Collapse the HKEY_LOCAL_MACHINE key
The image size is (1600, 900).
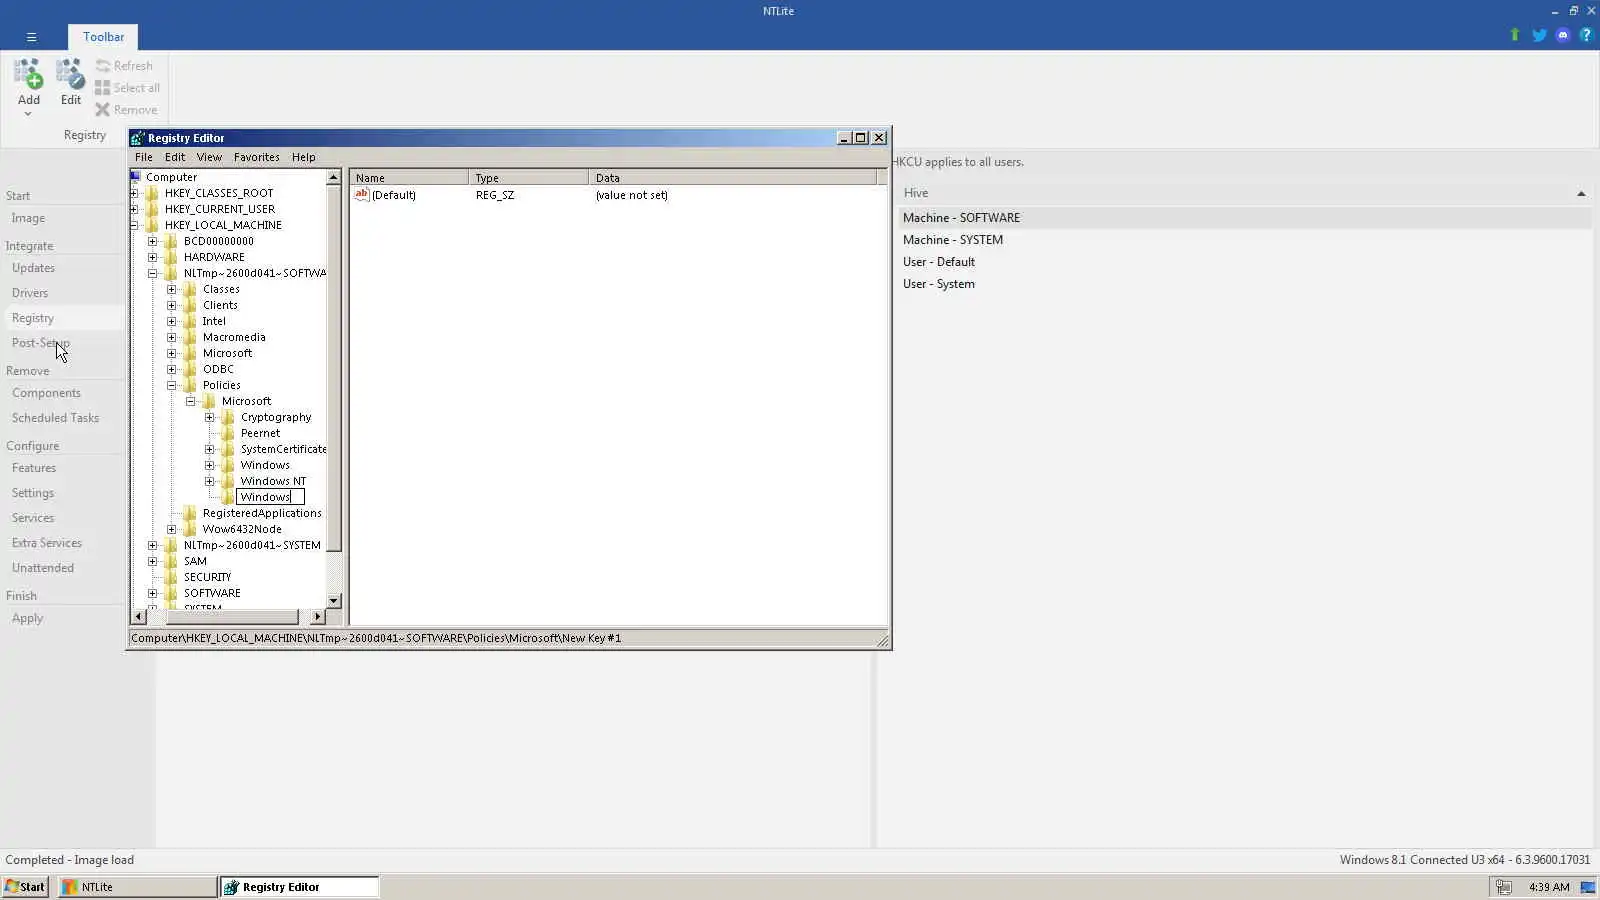click(x=135, y=225)
